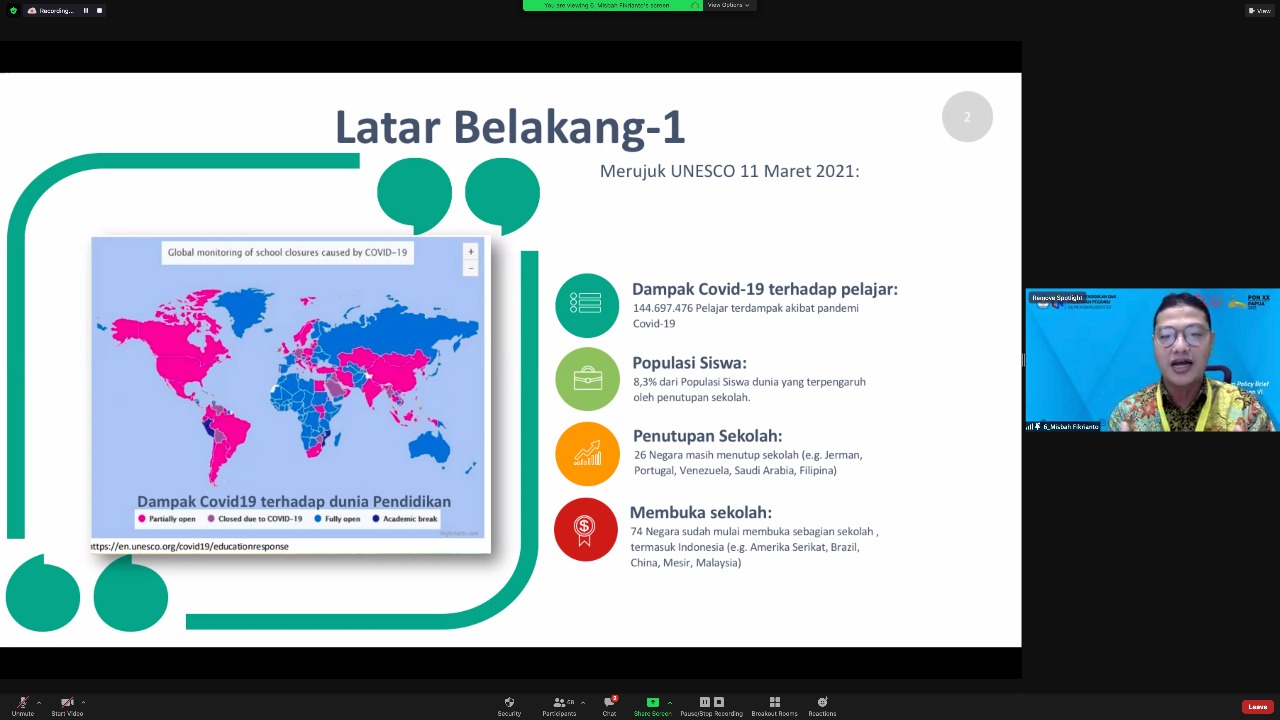Click the Penutupan Sekolah heading
The image size is (1280, 720).
pos(708,436)
